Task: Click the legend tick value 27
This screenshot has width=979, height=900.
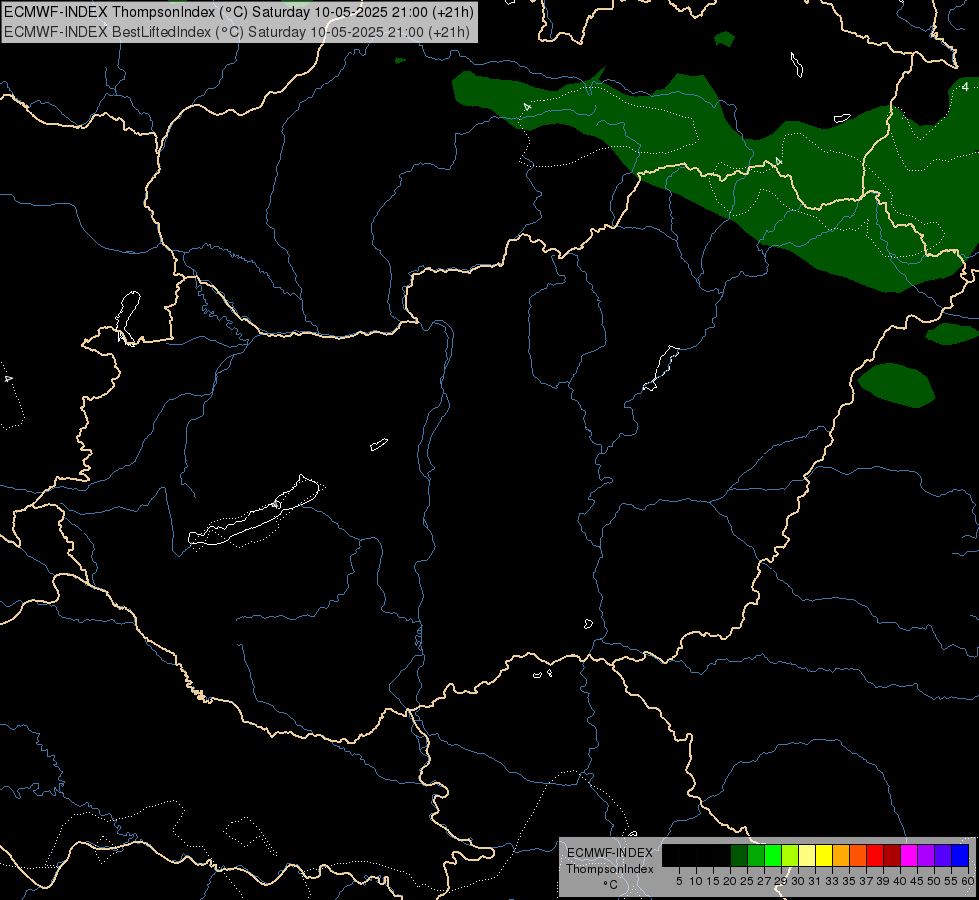Action: (764, 881)
